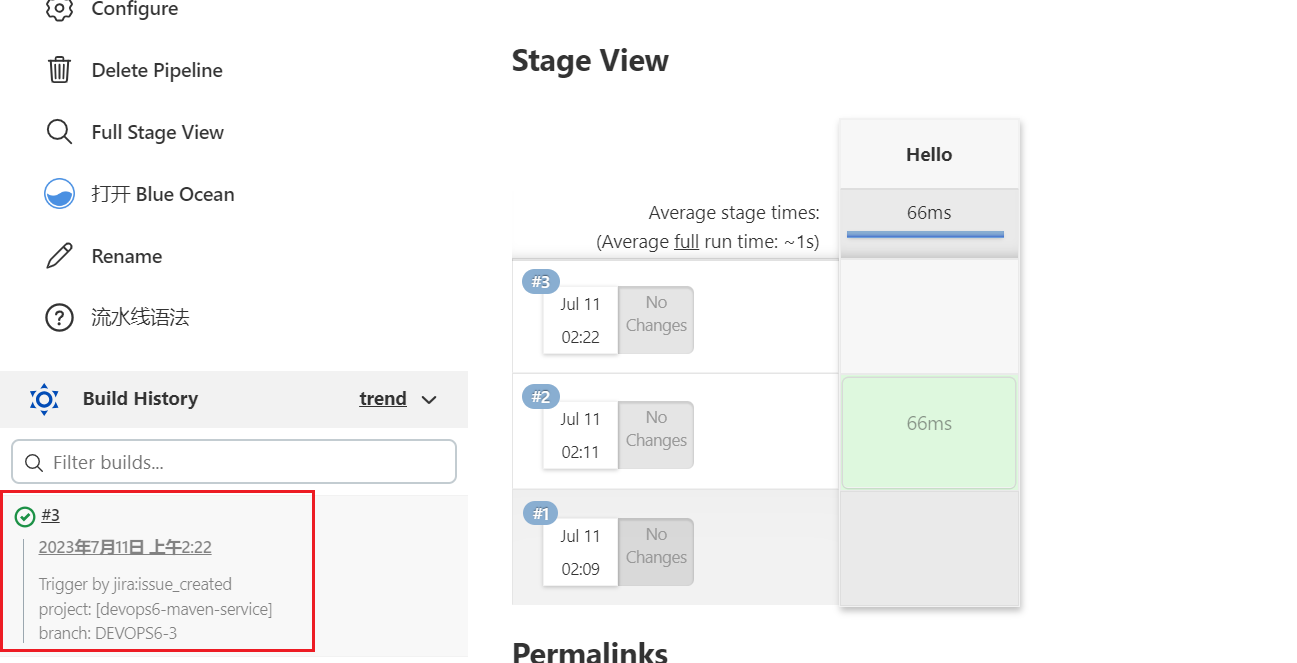Click the Configure gear icon
The height and width of the screenshot is (663, 1297).
tap(59, 10)
